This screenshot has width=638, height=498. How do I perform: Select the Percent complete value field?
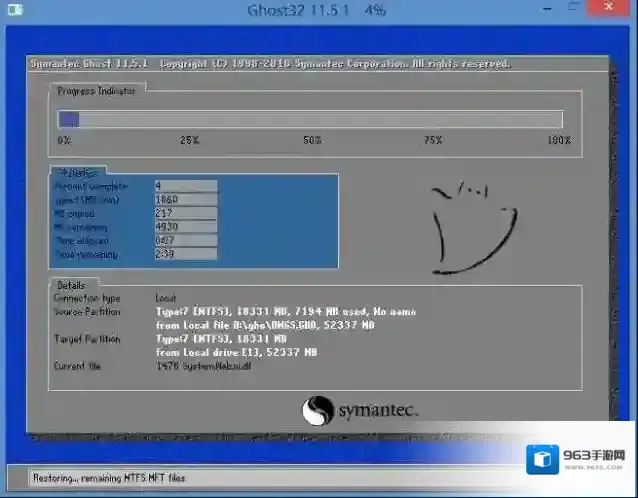click(x=186, y=185)
